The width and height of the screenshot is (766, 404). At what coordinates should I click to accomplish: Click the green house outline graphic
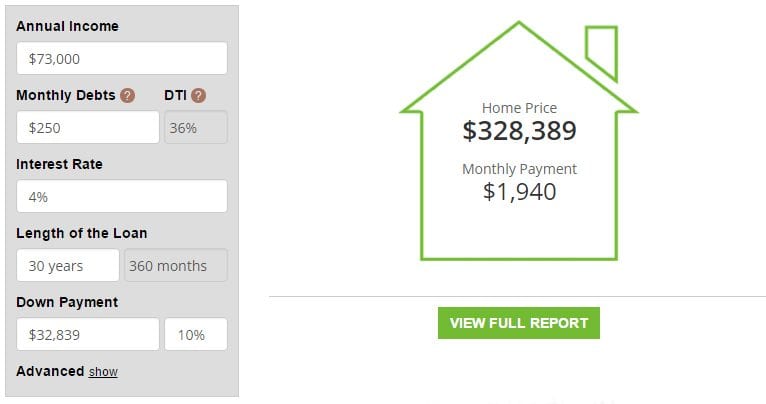click(x=519, y=141)
